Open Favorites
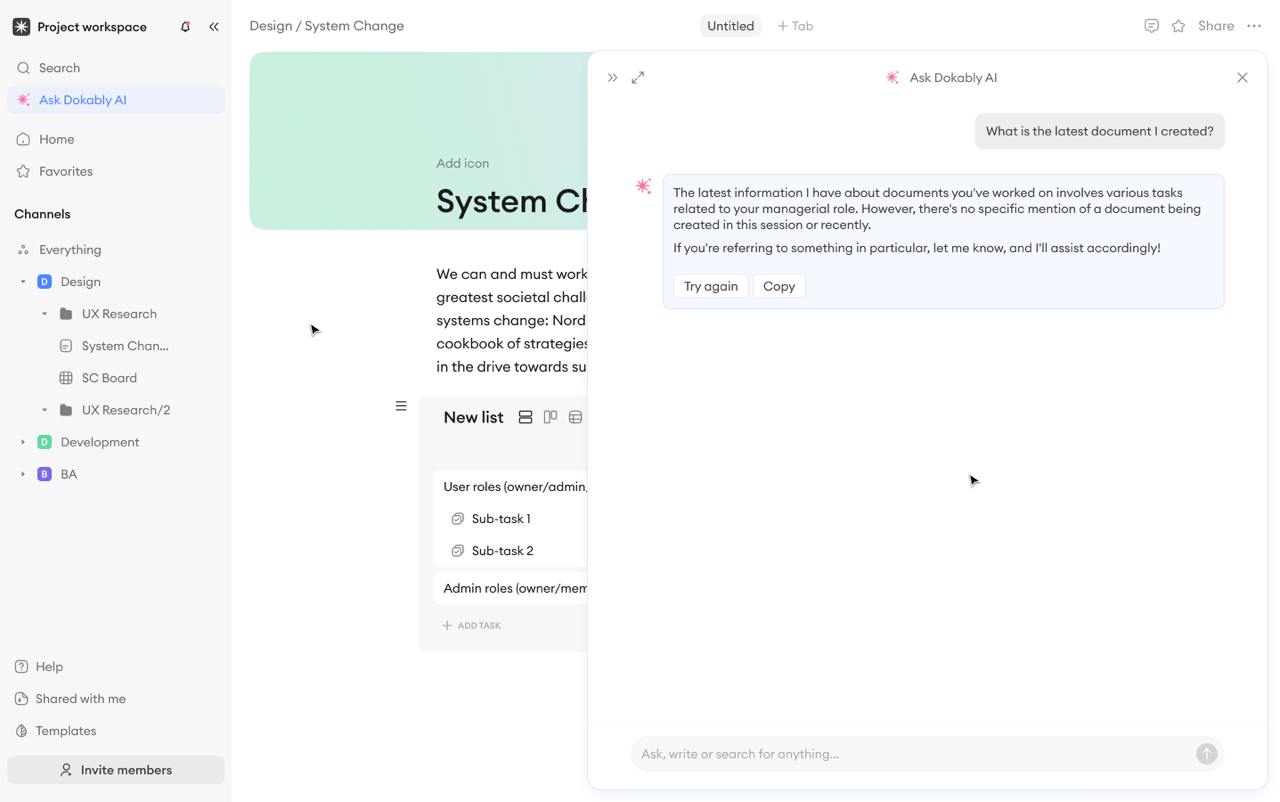This screenshot has width=1280, height=802. click(x=116, y=171)
